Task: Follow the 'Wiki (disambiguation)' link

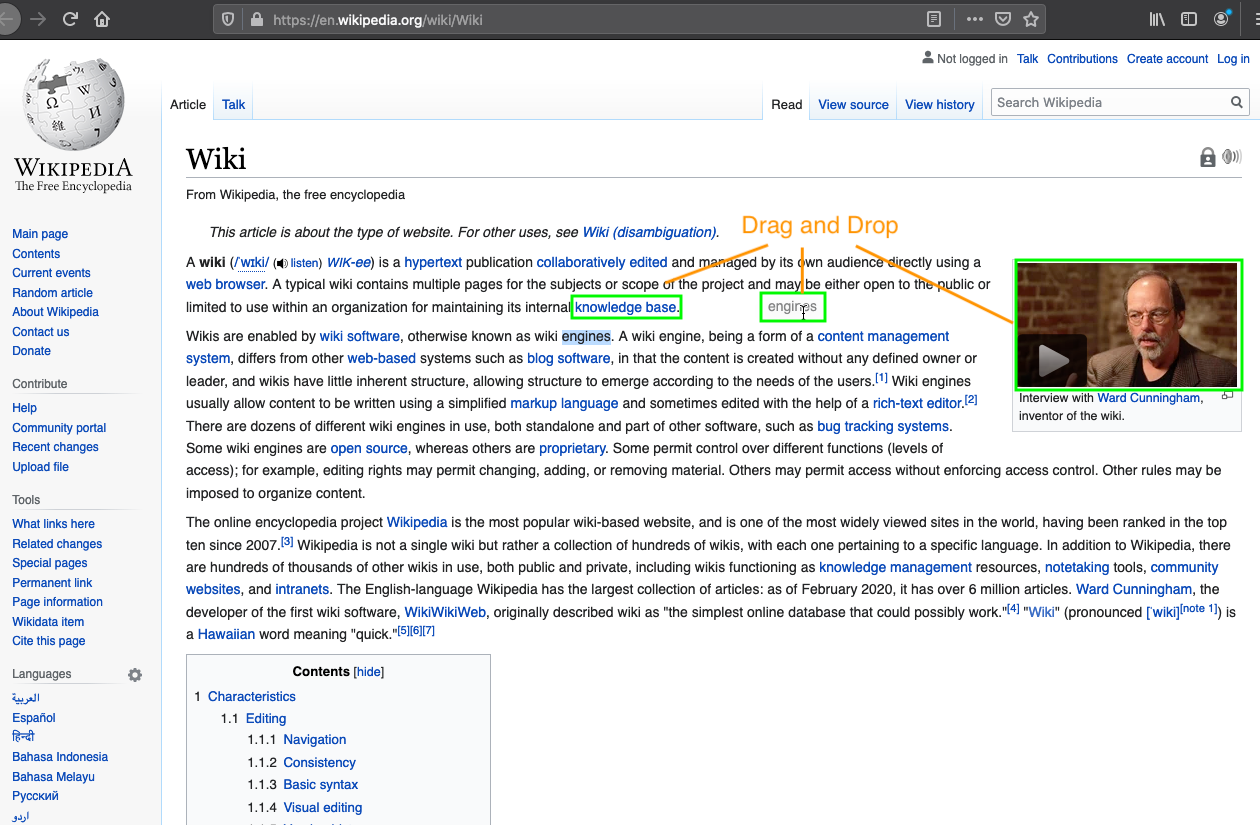Action: coord(649,232)
